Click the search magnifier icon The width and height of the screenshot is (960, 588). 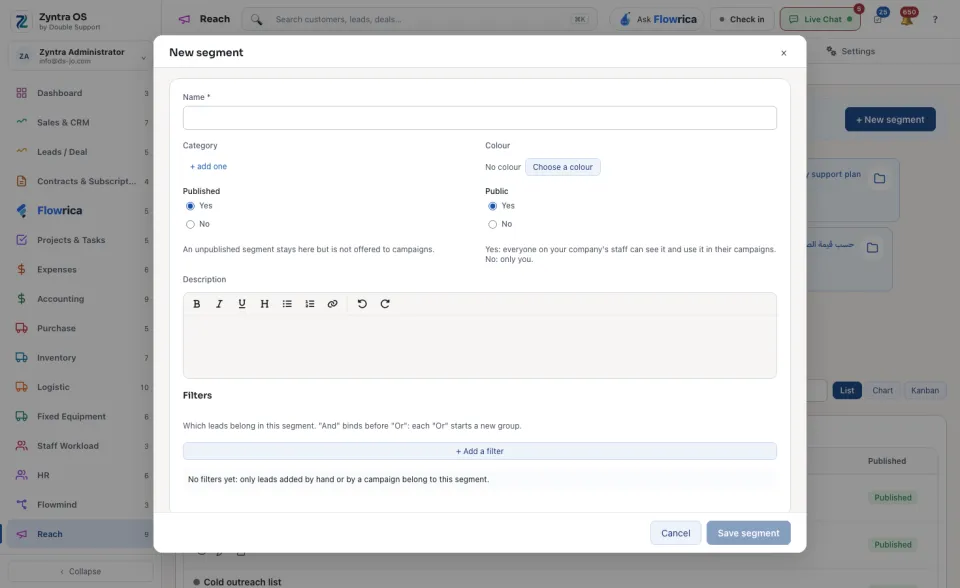[257, 20]
